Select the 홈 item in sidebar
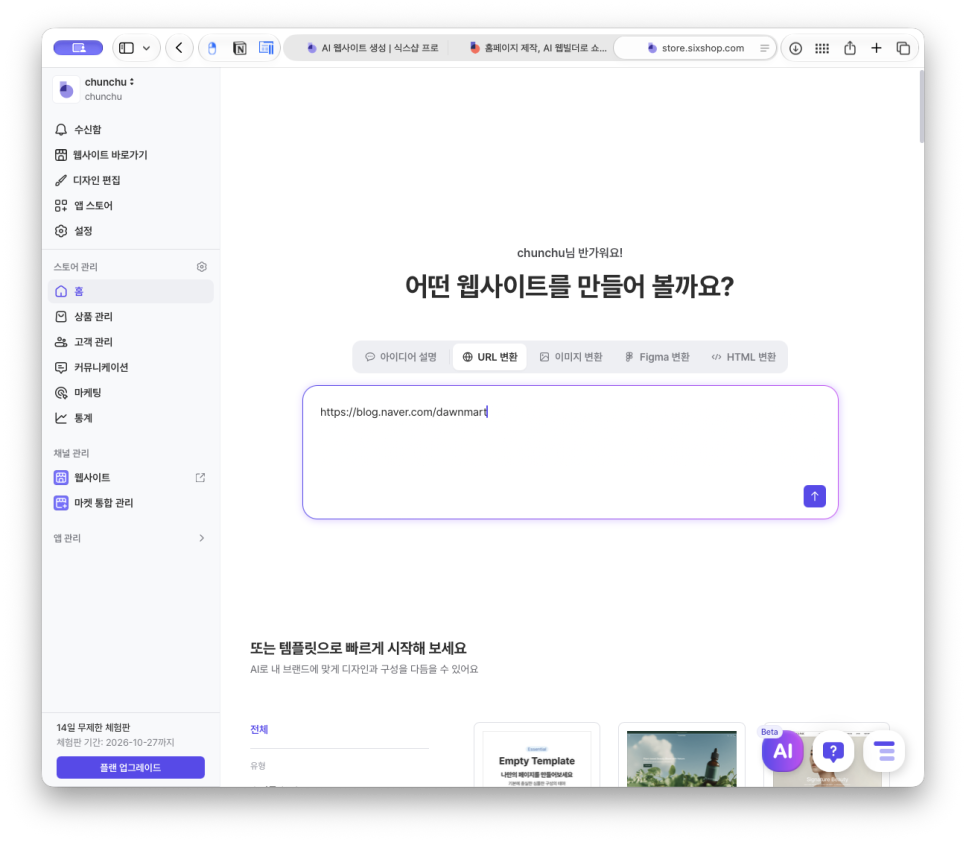The image size is (966, 842). click(131, 291)
